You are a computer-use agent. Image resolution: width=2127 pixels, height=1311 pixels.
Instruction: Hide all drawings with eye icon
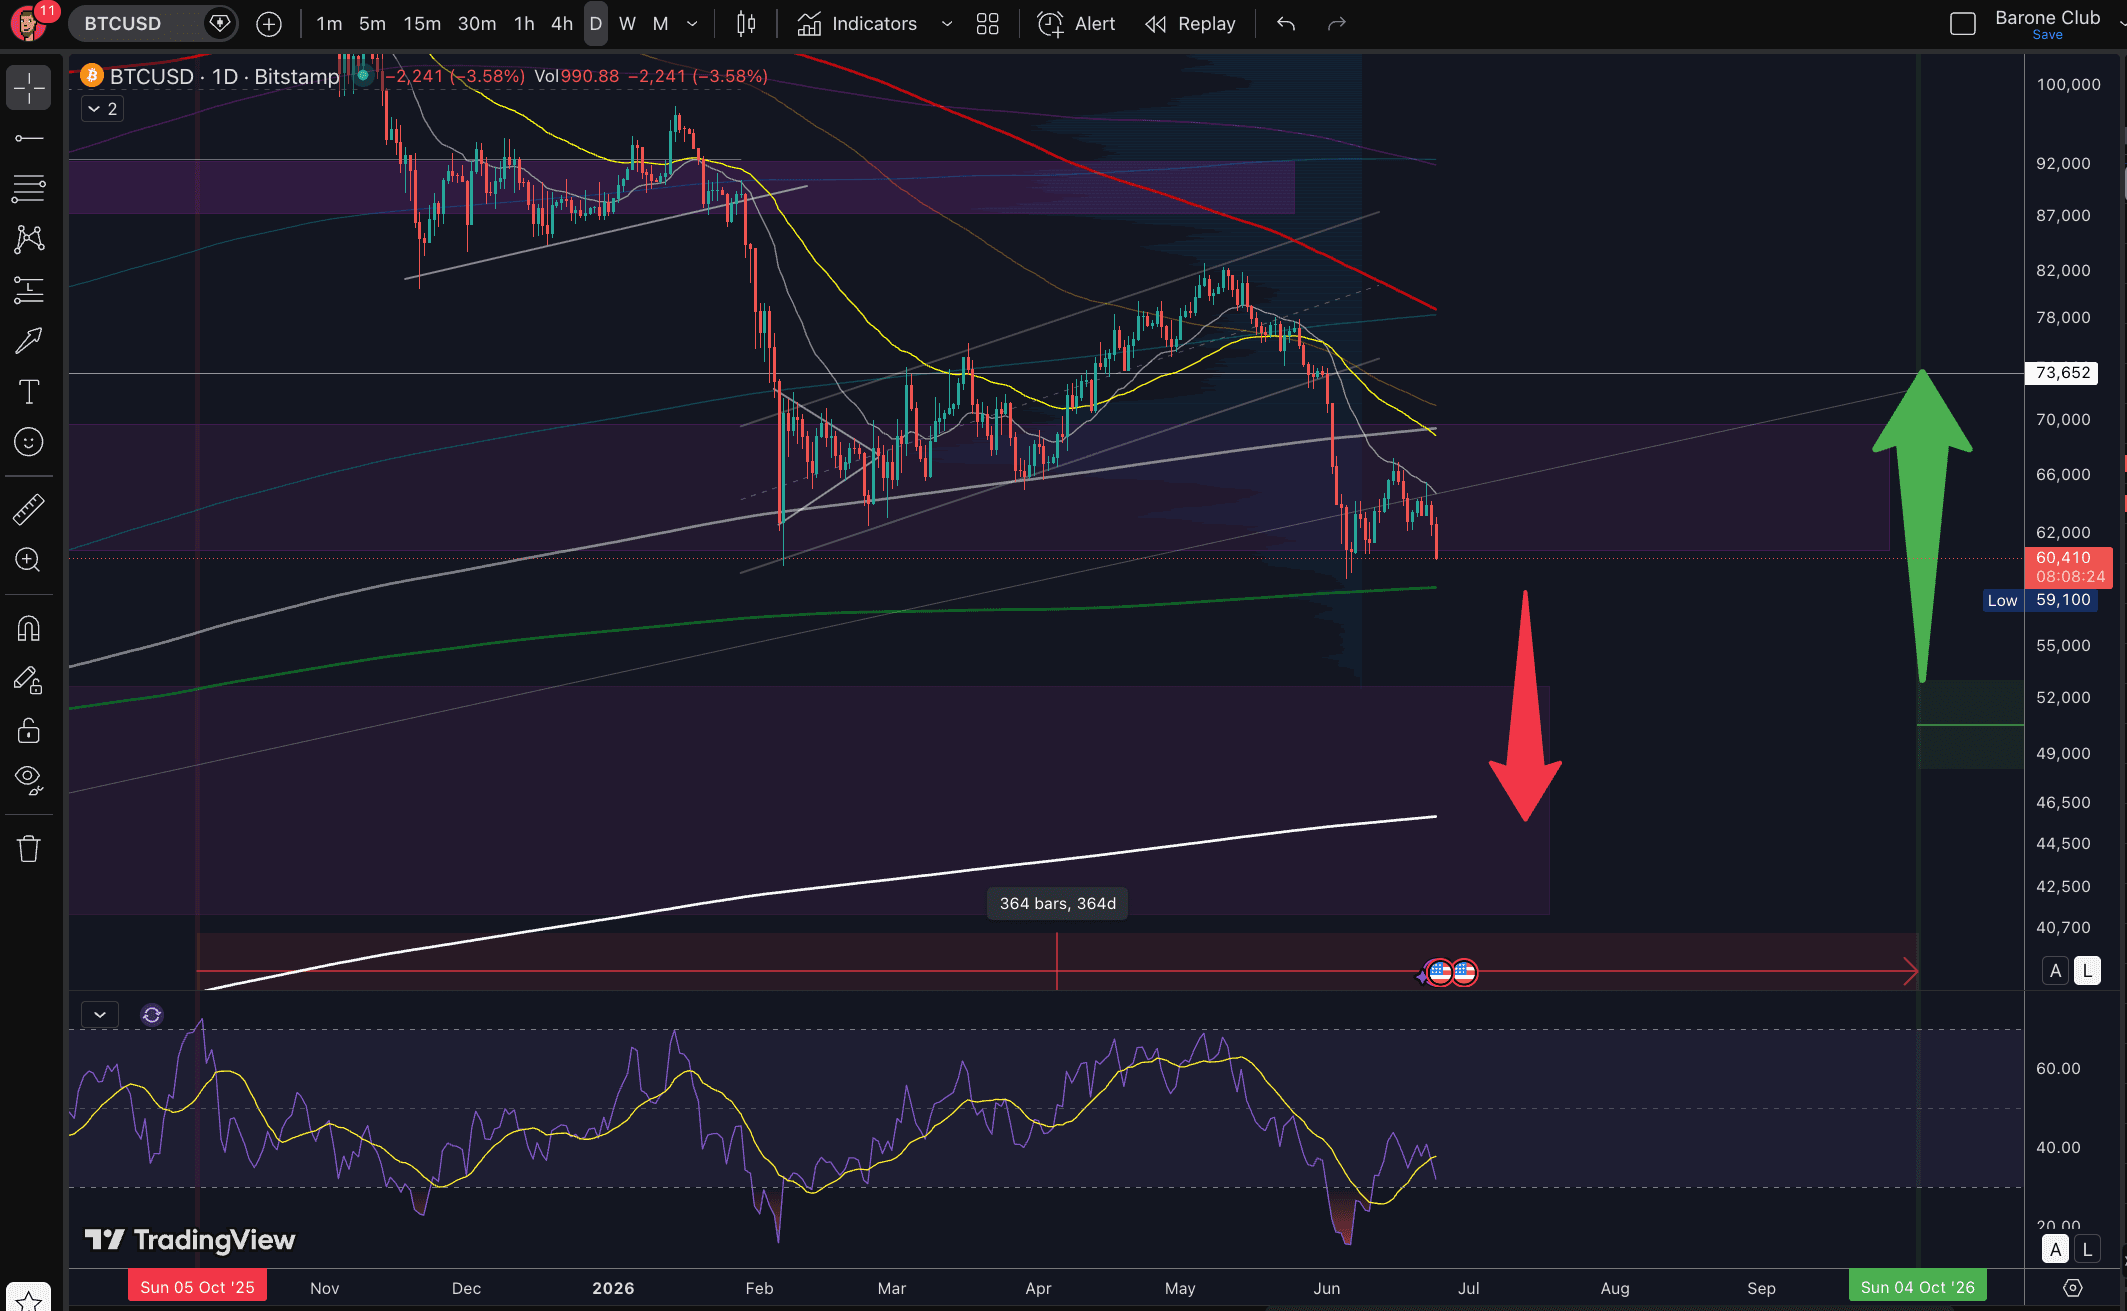coord(29,780)
